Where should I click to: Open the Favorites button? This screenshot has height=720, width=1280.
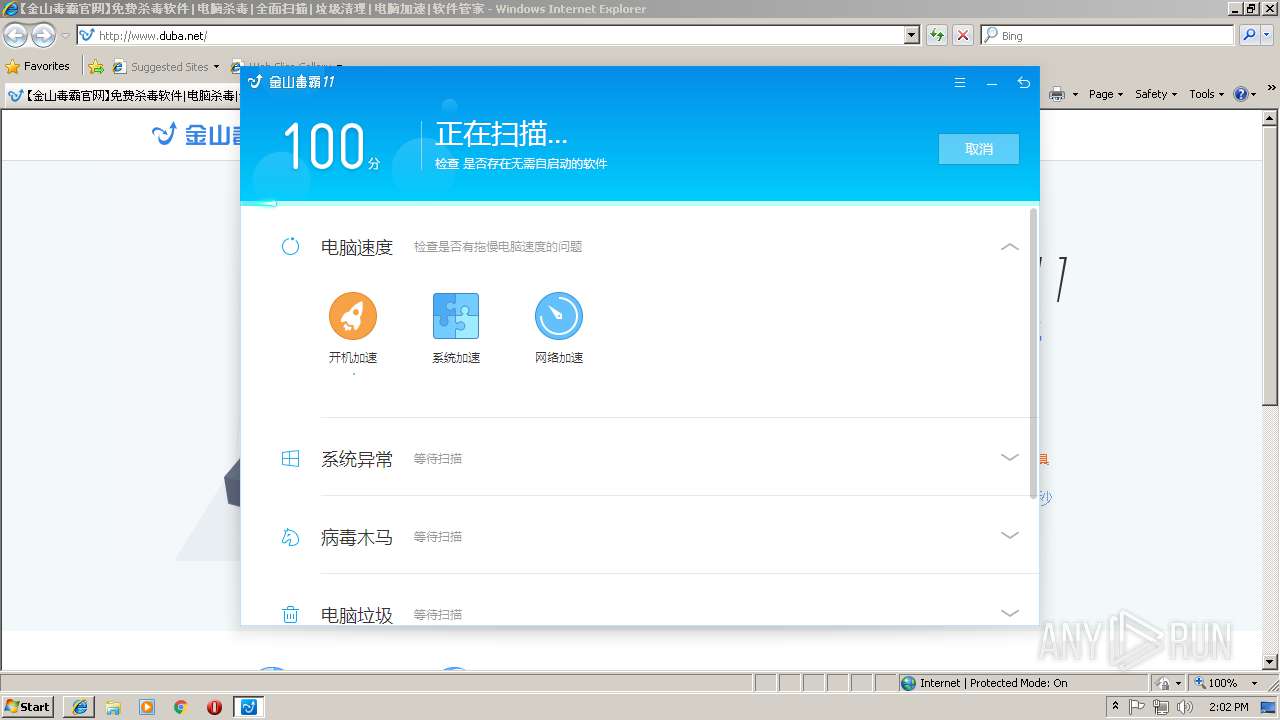(38, 66)
